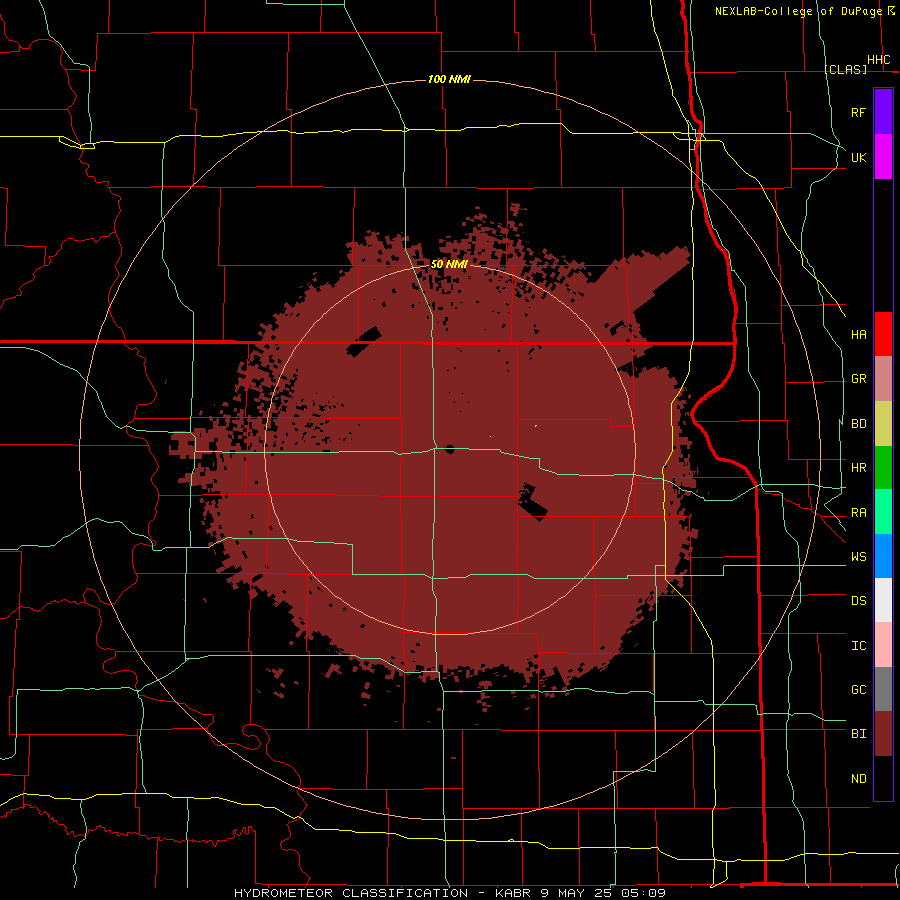This screenshot has width=900, height=900.
Task: Click the RA legend label
Action: pos(858,513)
